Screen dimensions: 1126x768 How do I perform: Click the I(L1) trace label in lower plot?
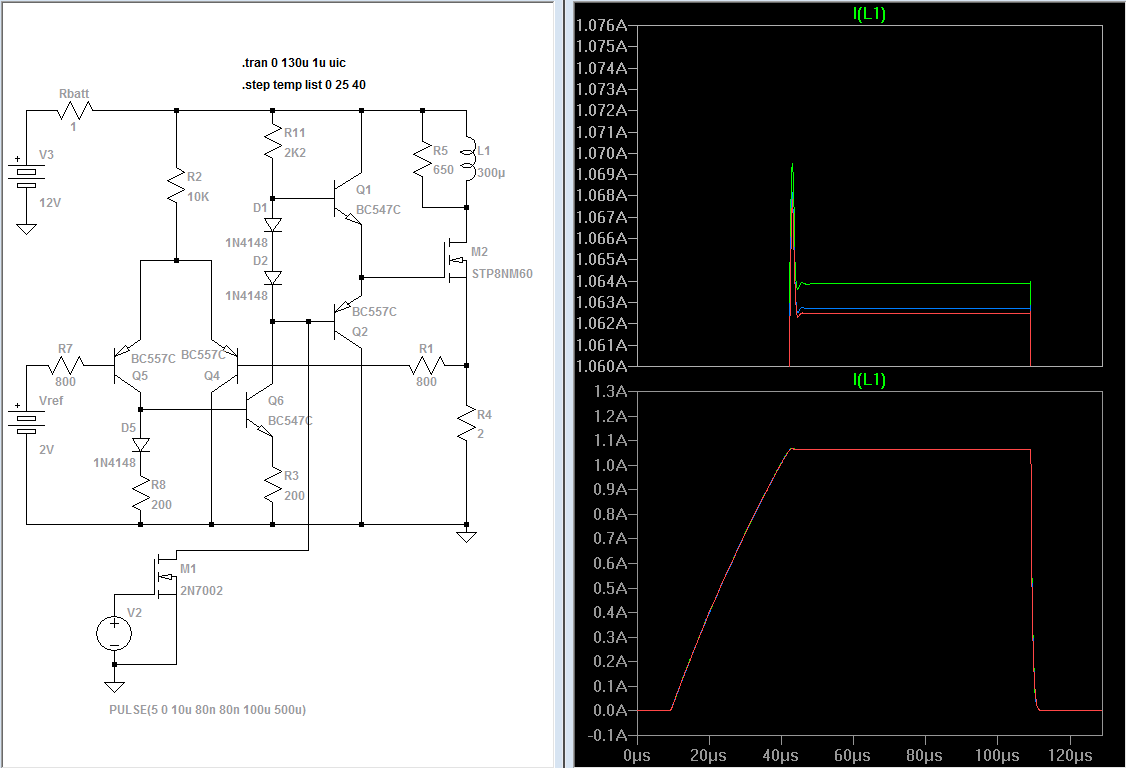click(x=869, y=380)
